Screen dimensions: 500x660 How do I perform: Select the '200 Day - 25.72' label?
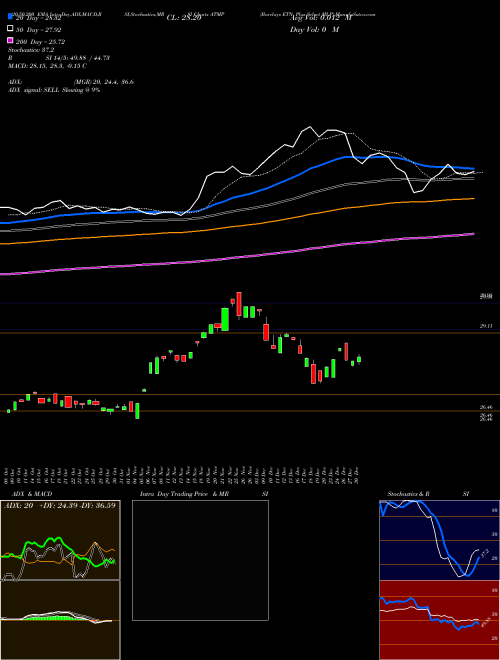point(40,42)
